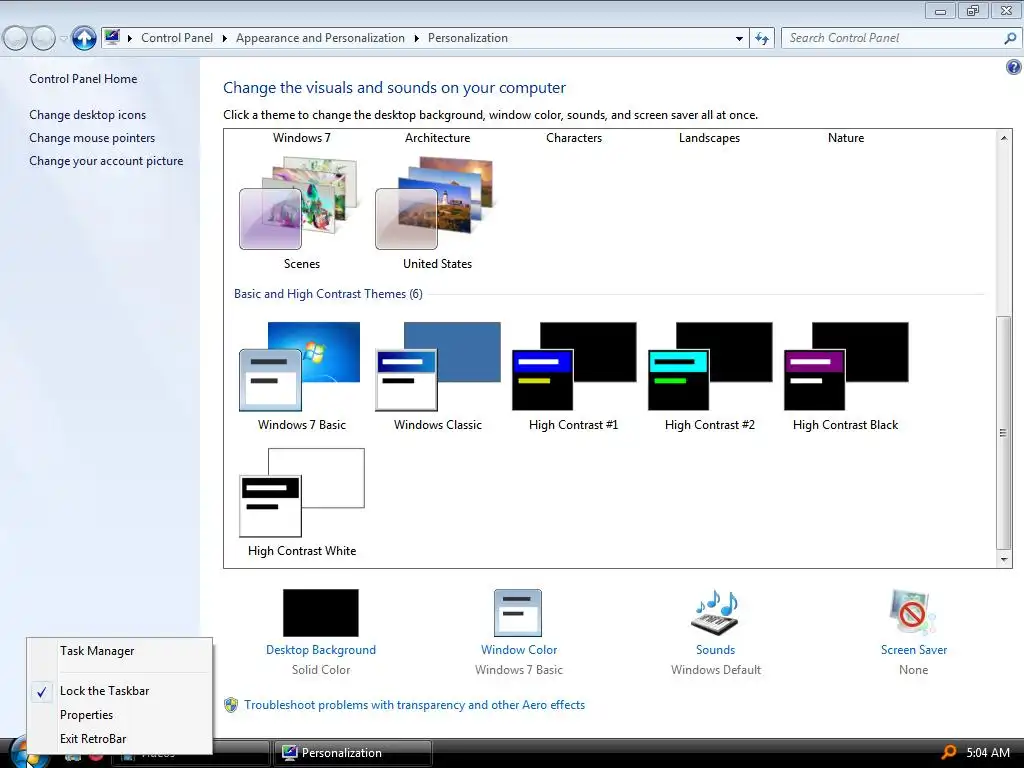This screenshot has height=768, width=1024.
Task: Expand the arrow before Control Panel breadcrumb
Action: 129,38
